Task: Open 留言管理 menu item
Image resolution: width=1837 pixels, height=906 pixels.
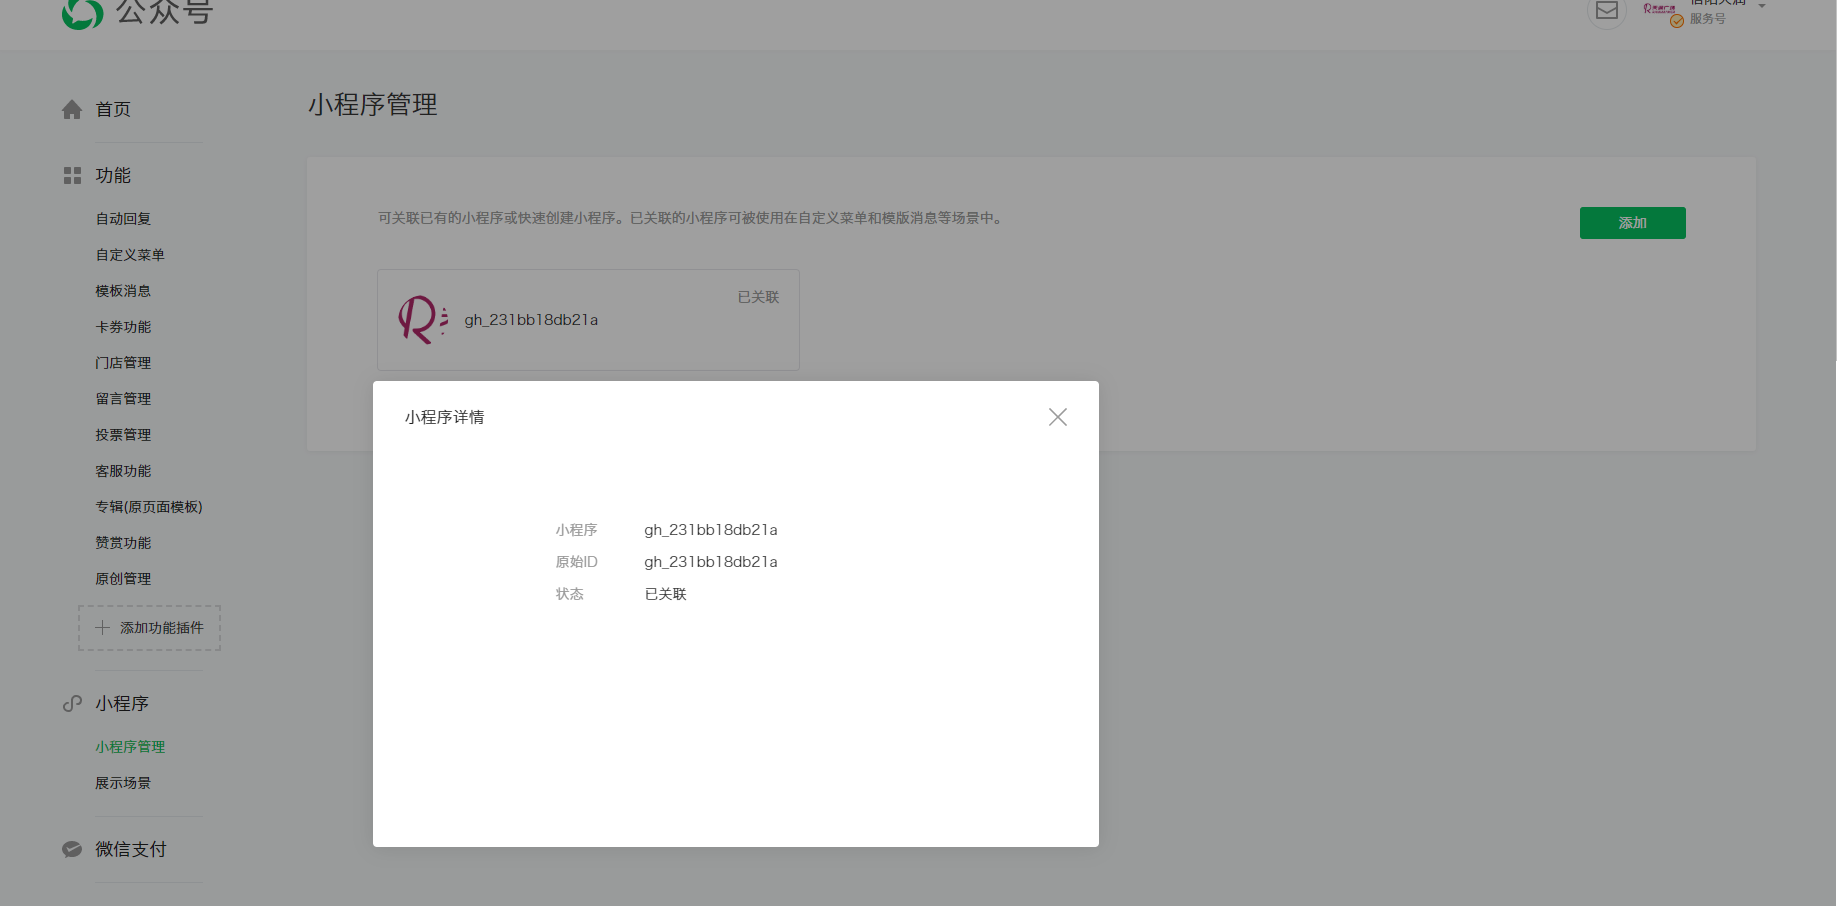Action: (123, 399)
